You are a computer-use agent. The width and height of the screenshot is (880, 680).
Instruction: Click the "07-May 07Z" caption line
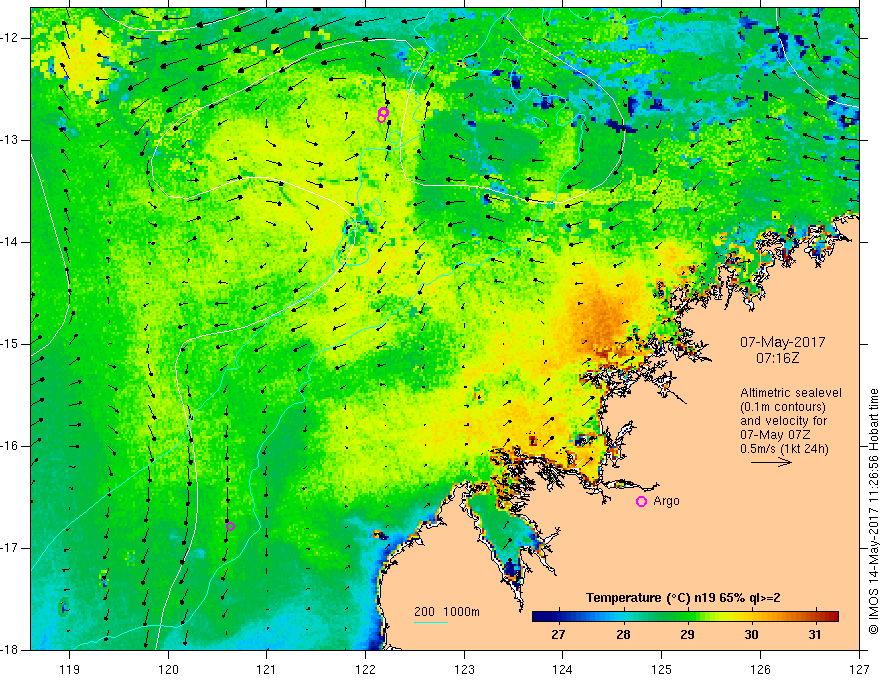(774, 434)
